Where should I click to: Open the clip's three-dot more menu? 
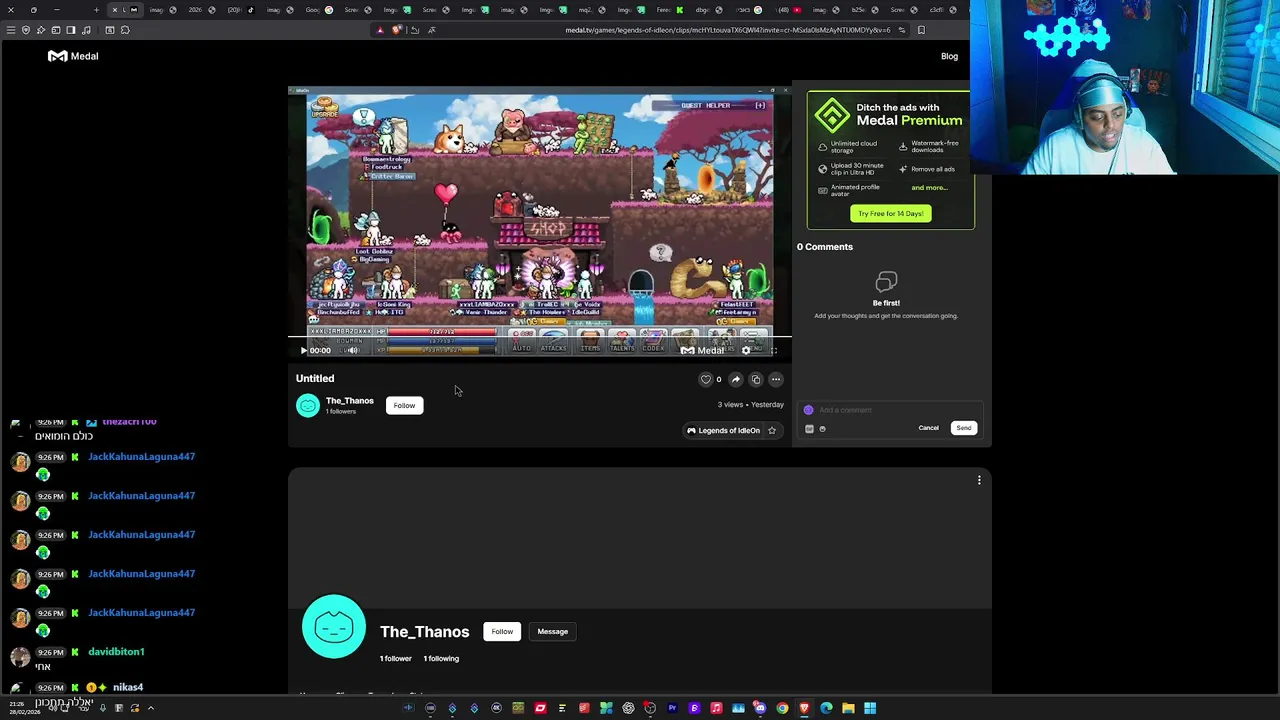[776, 379]
